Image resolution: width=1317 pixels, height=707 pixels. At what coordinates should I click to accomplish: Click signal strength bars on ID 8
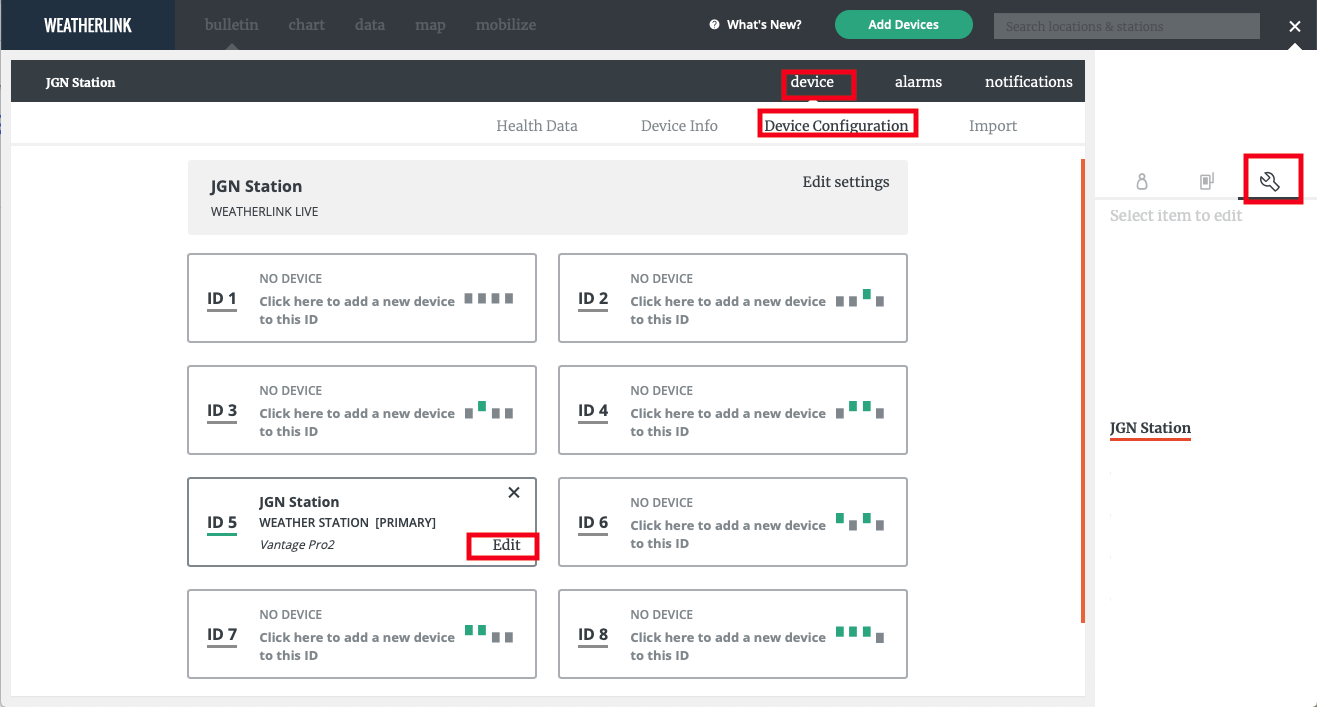click(x=860, y=633)
